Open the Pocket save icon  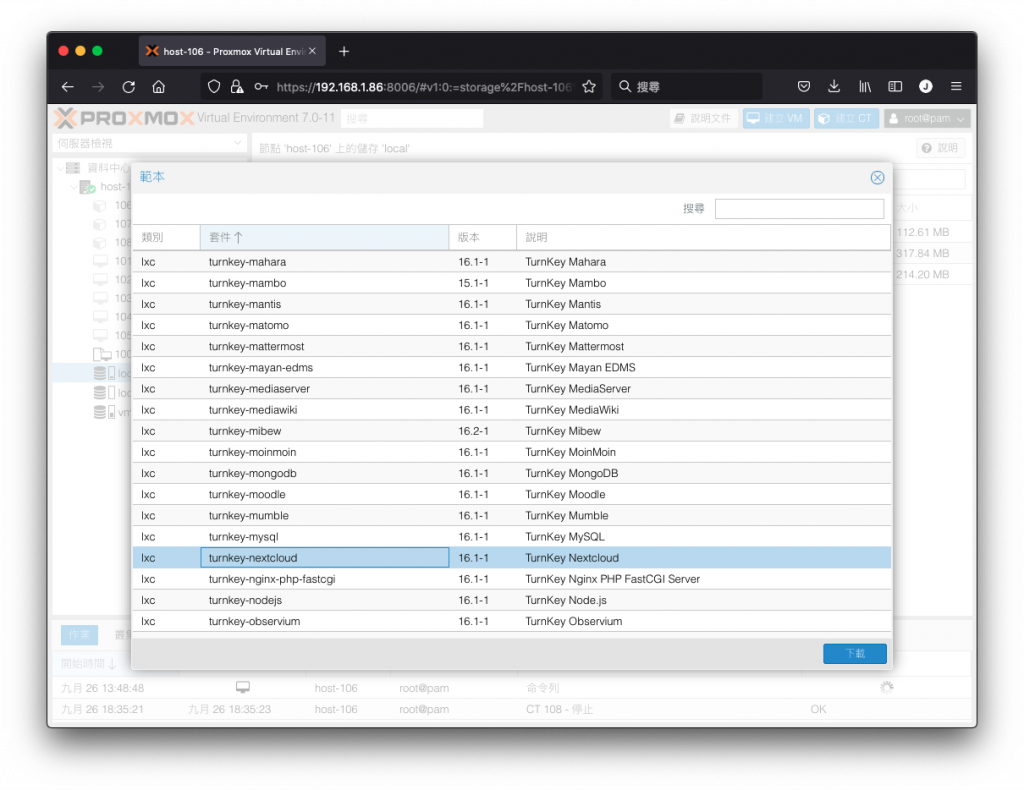click(804, 87)
